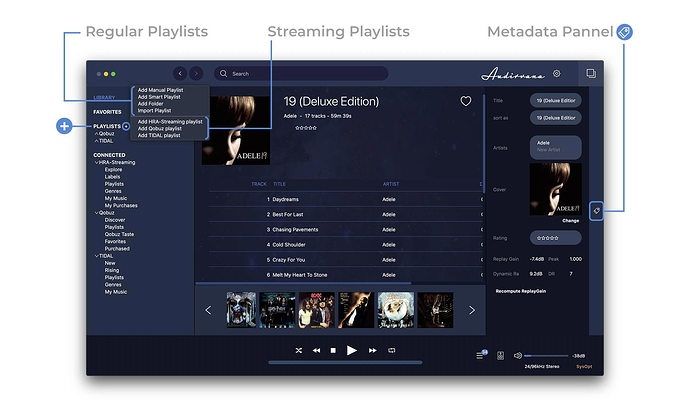
Task: Rate the album with stars under the title
Action: coord(306,128)
